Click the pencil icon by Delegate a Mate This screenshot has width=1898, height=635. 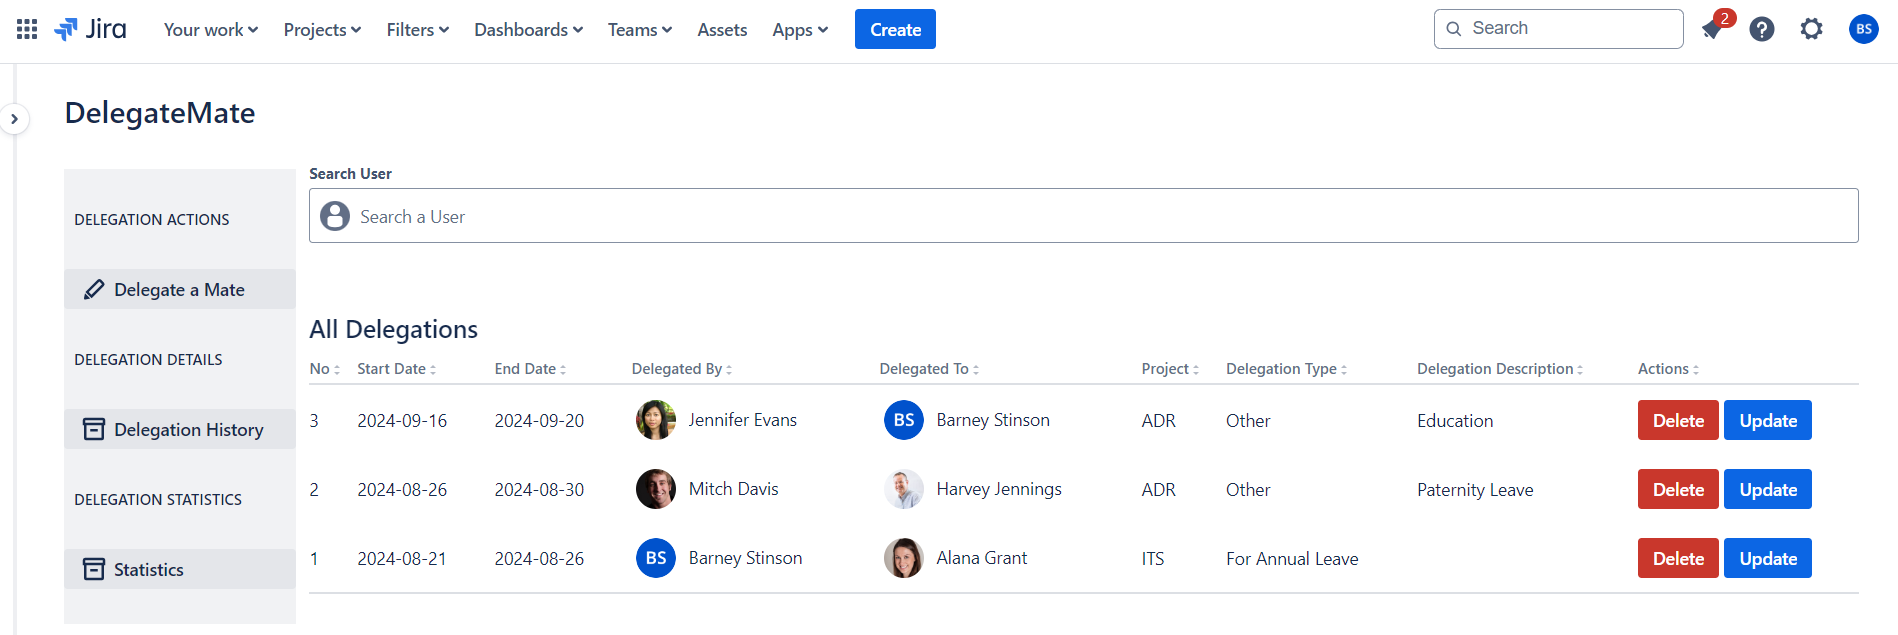coord(94,290)
